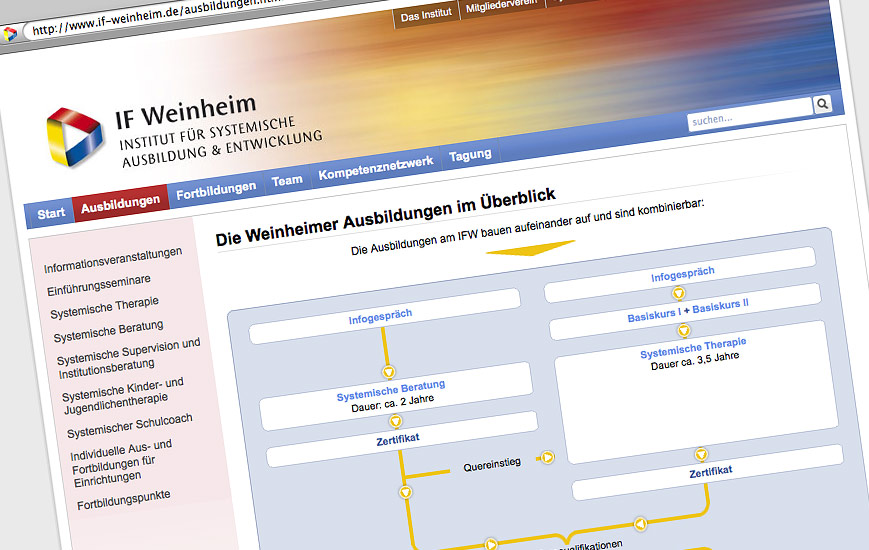Open the Team tab
Viewport: 869px width, 550px height.
287,180
